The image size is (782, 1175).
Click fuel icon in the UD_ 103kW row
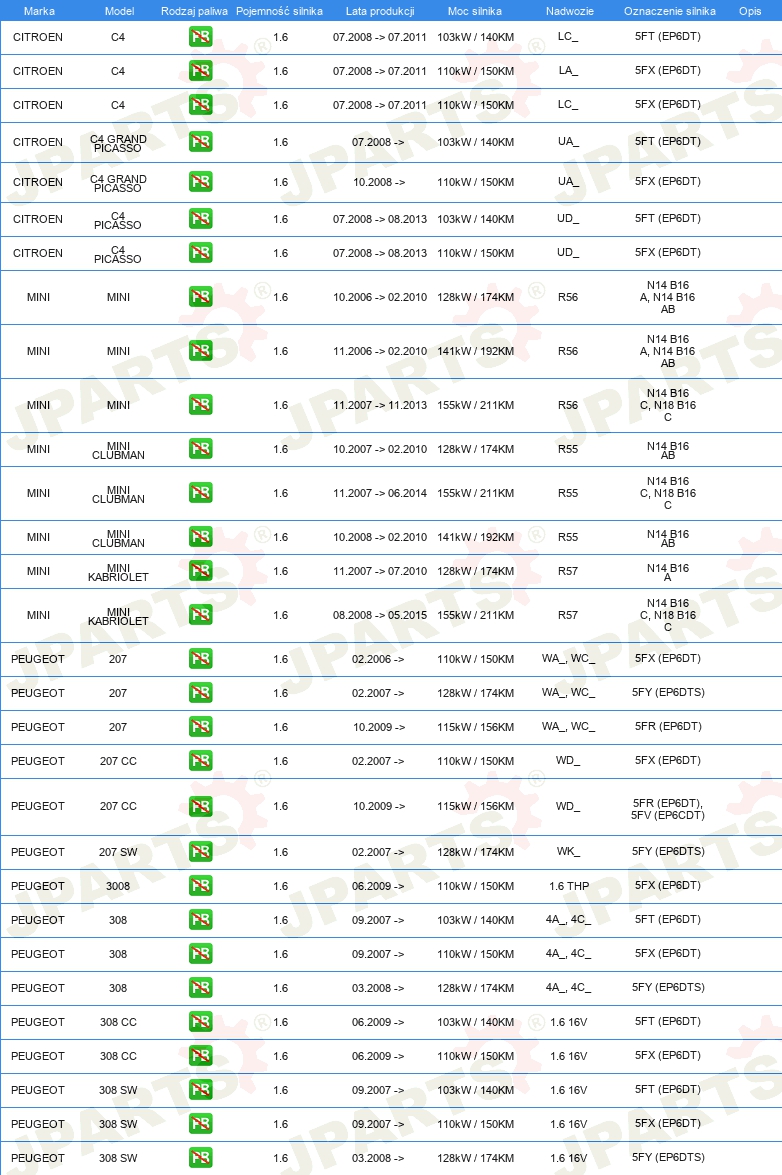point(201,219)
